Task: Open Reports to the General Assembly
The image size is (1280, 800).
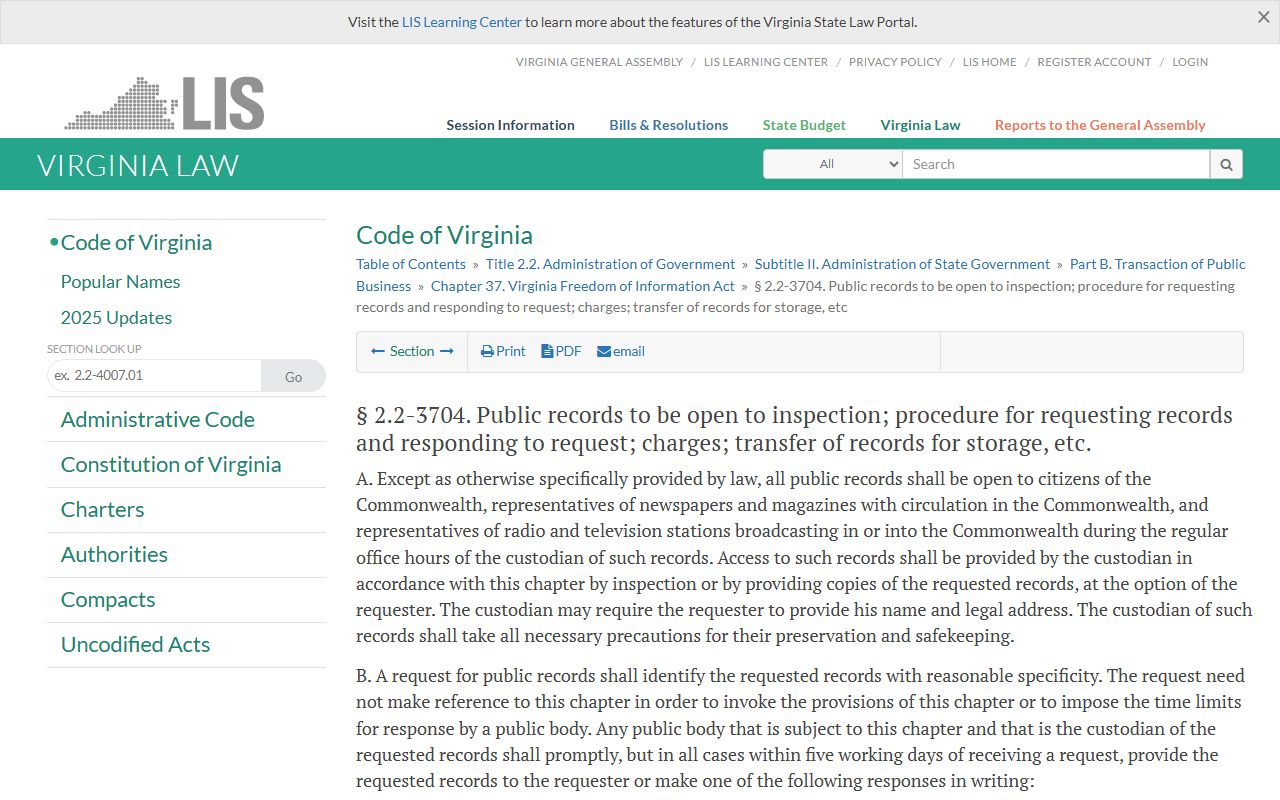Action: tap(1100, 125)
